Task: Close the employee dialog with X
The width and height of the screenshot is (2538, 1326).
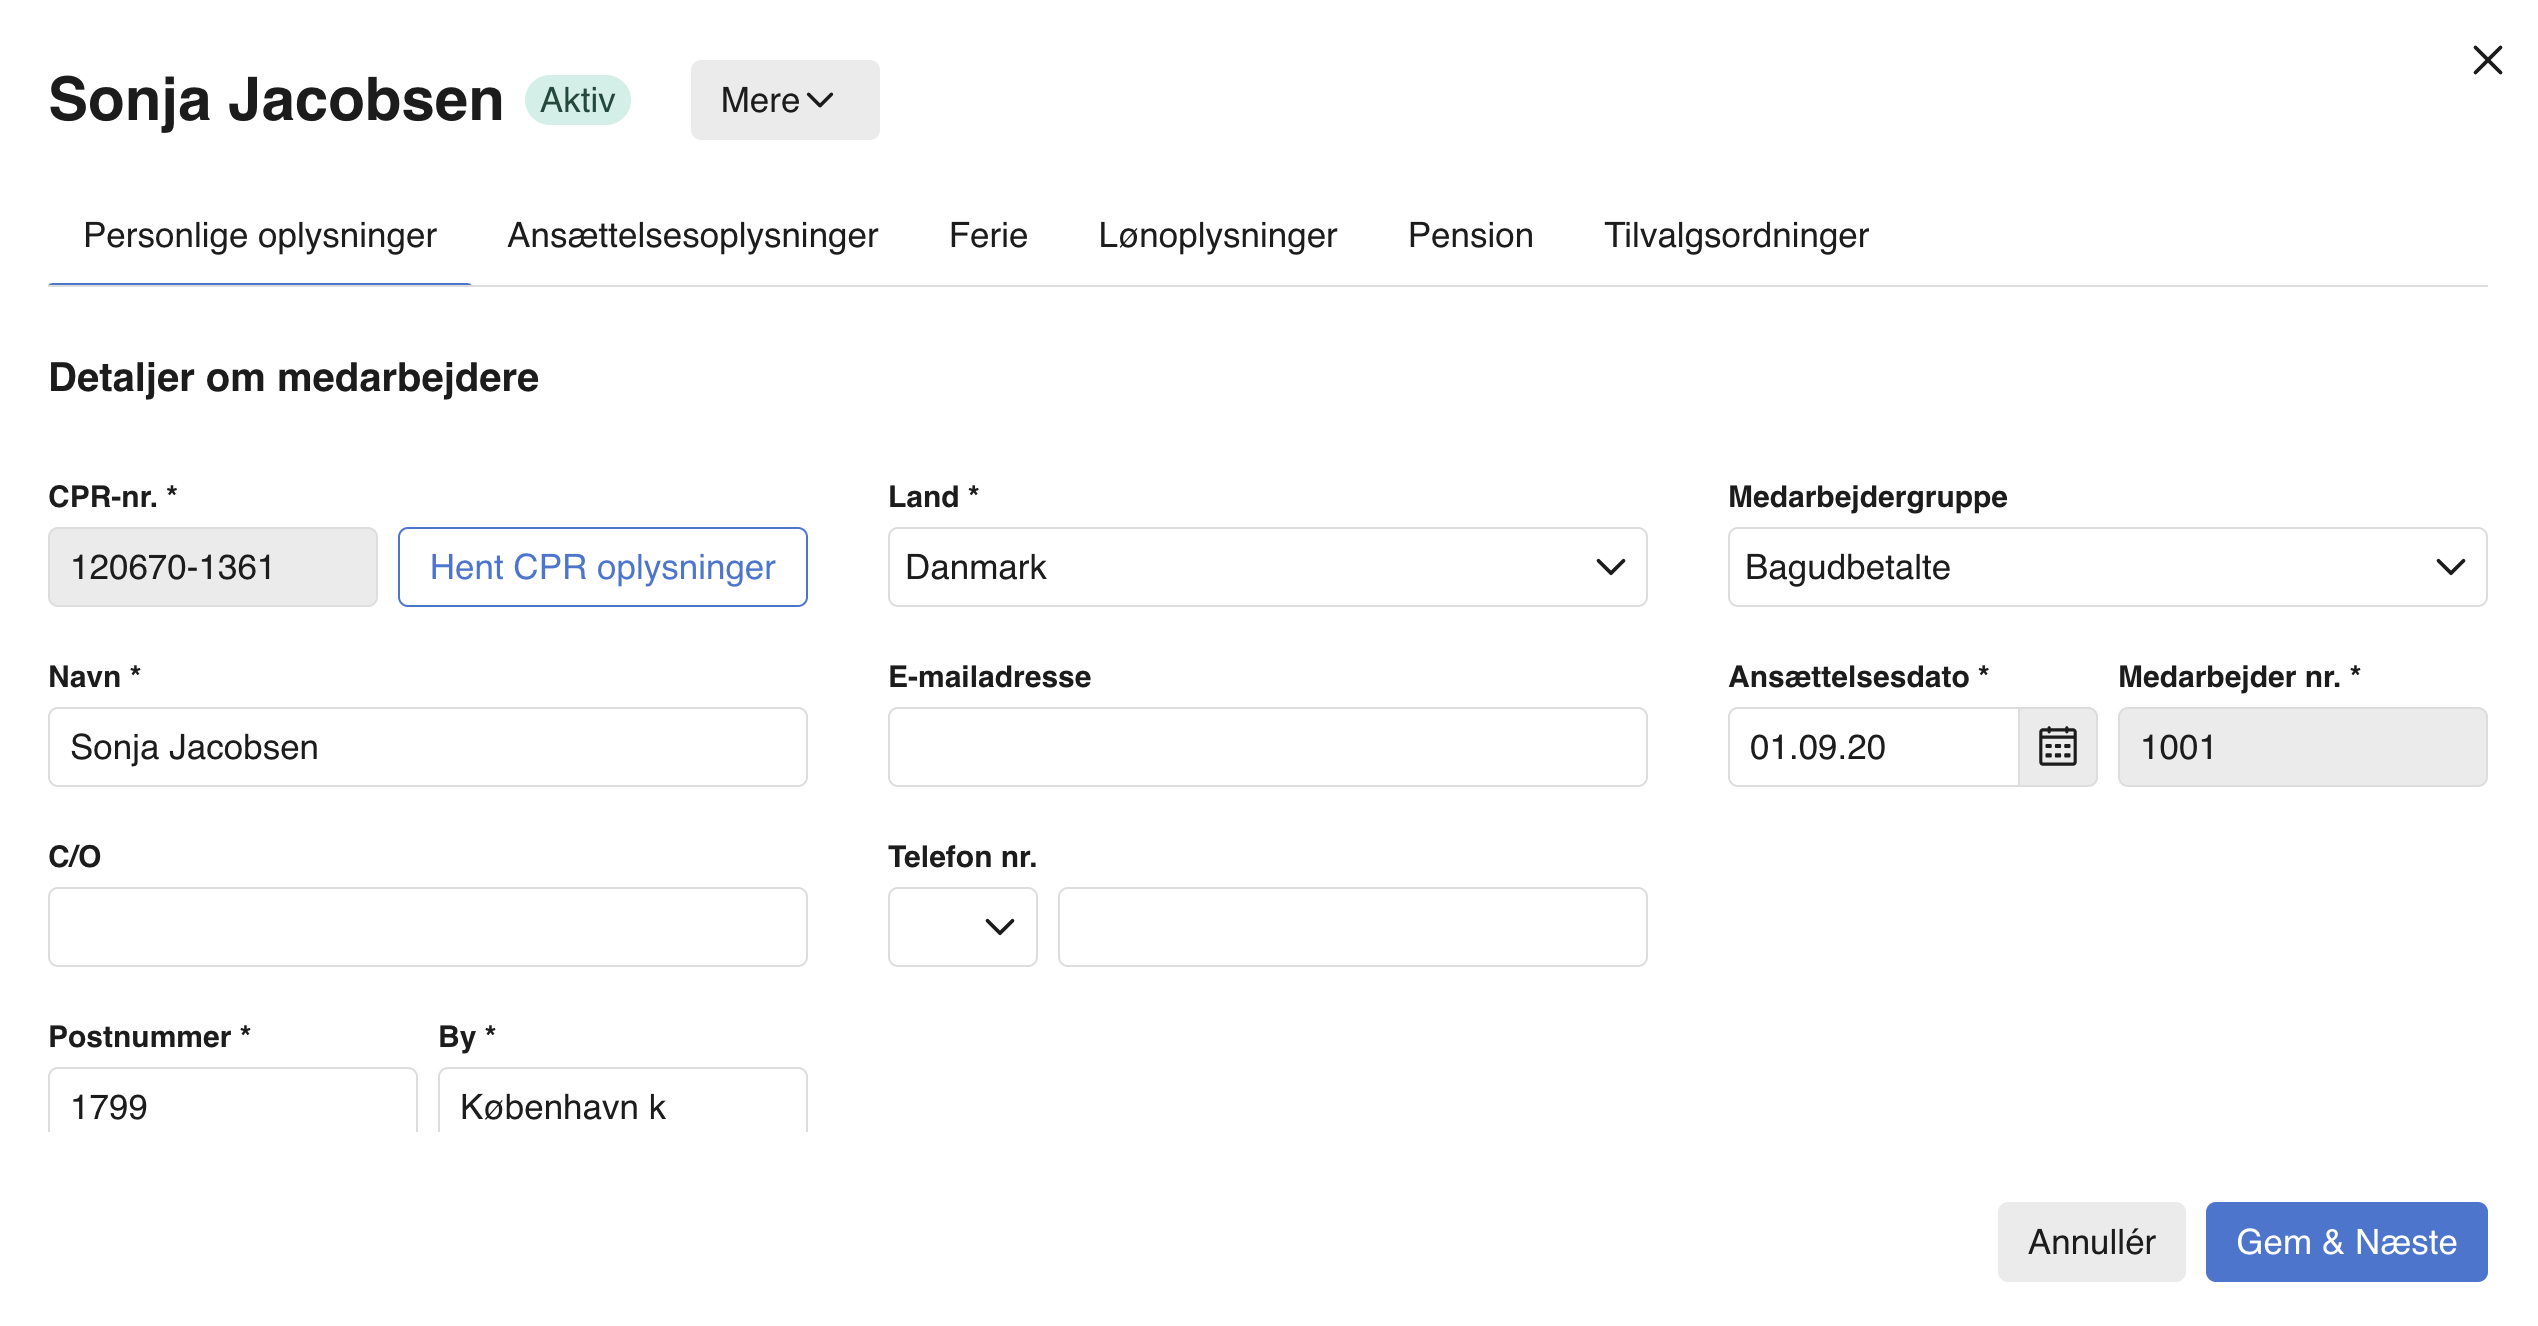Action: click(2486, 60)
